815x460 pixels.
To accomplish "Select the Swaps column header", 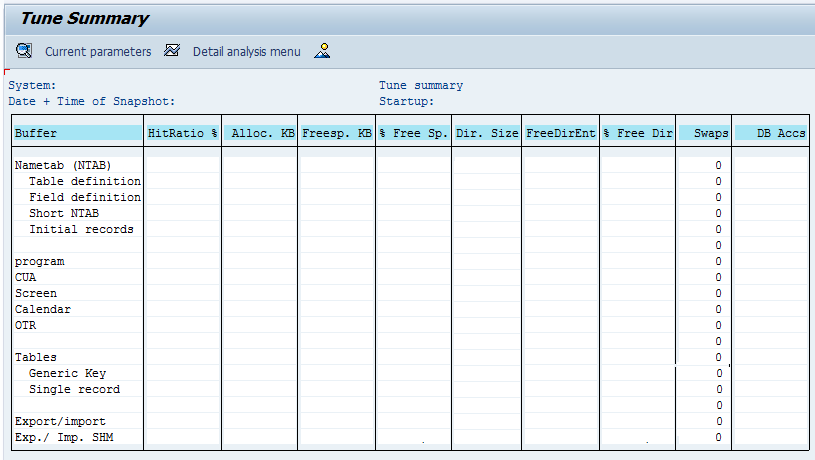I will (x=705, y=133).
